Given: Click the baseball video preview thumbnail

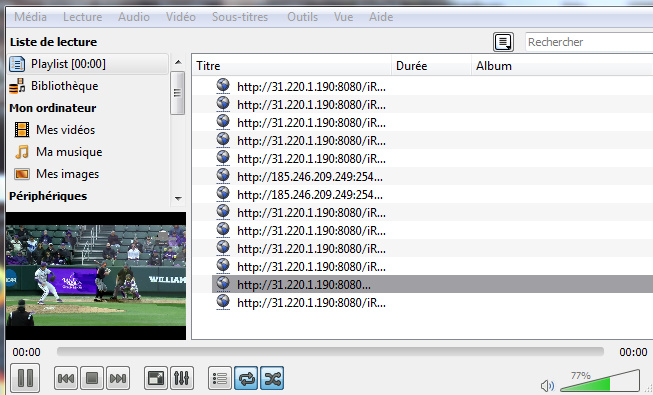Looking at the screenshot, I should pos(96,275).
